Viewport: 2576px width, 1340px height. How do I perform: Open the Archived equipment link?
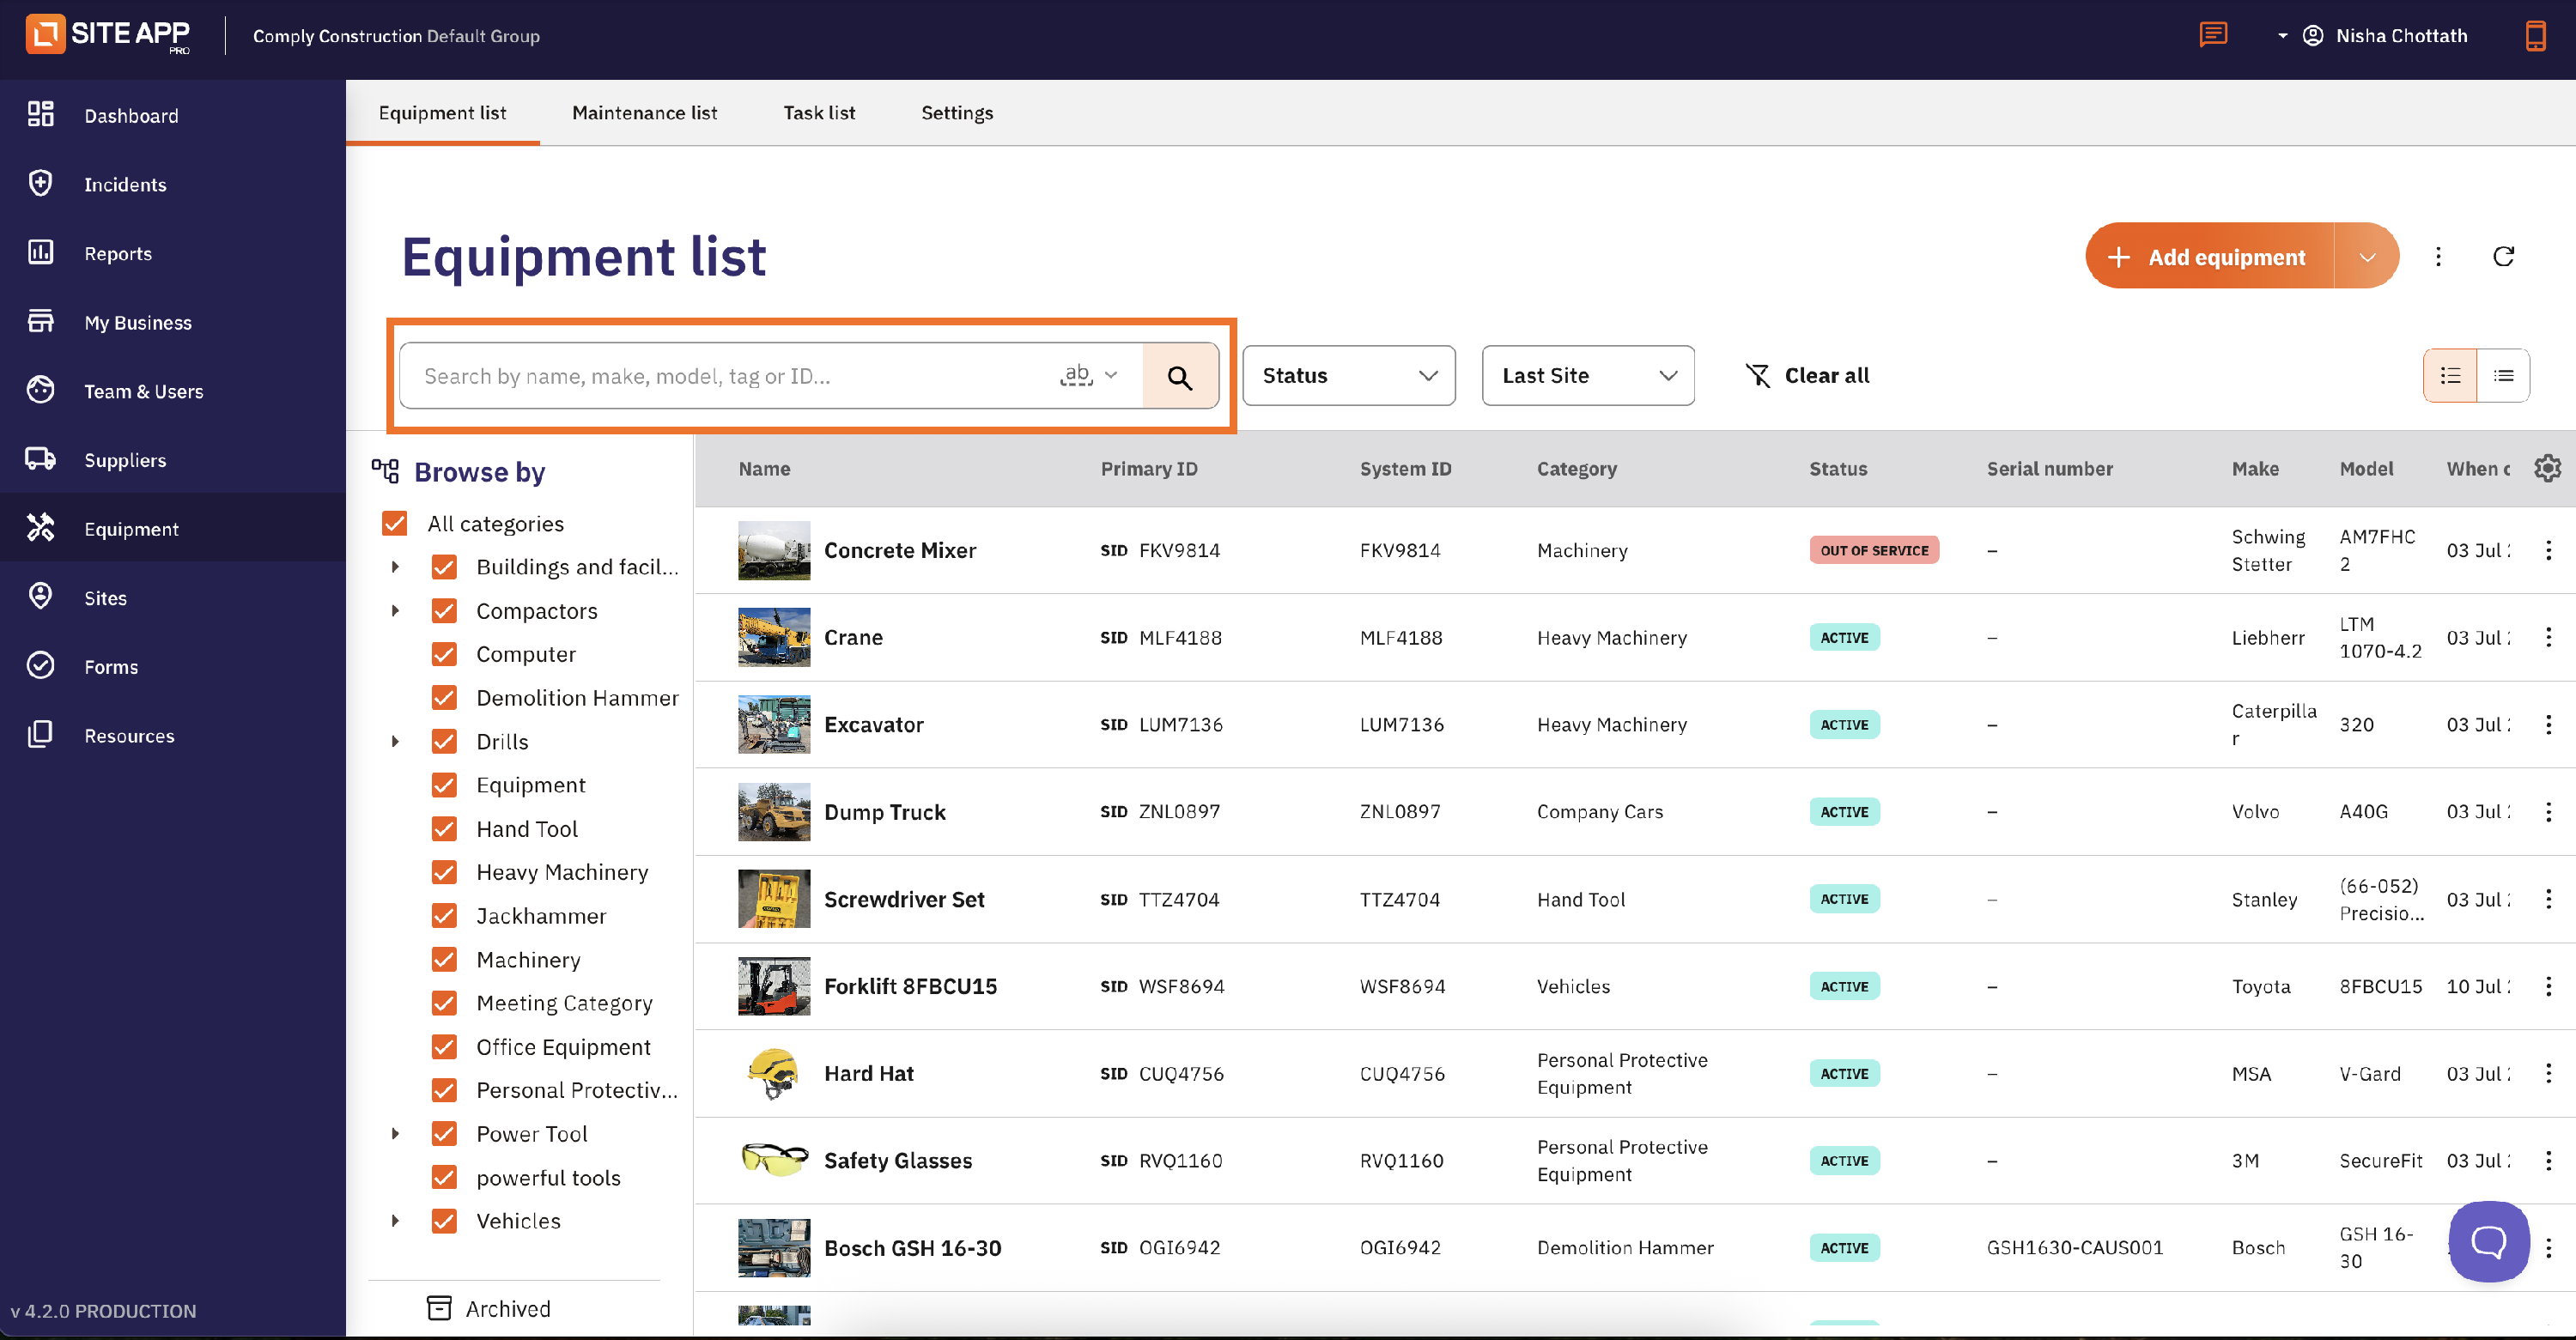point(488,1308)
